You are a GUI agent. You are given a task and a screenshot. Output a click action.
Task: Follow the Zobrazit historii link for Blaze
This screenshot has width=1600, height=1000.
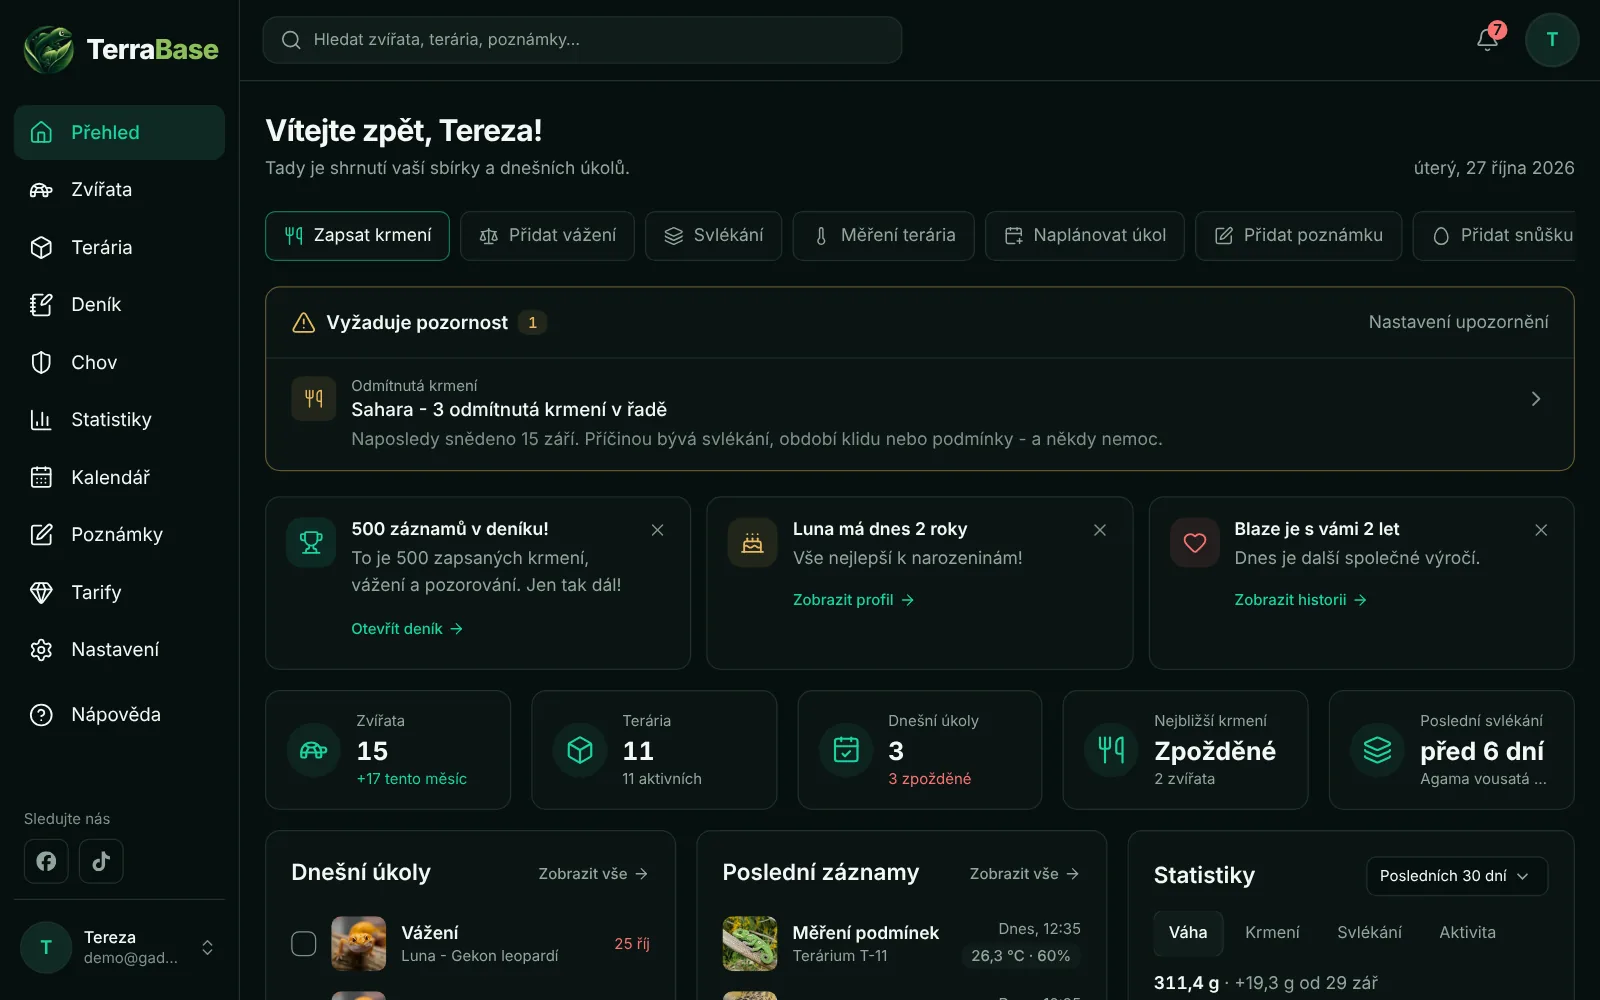coord(1300,600)
